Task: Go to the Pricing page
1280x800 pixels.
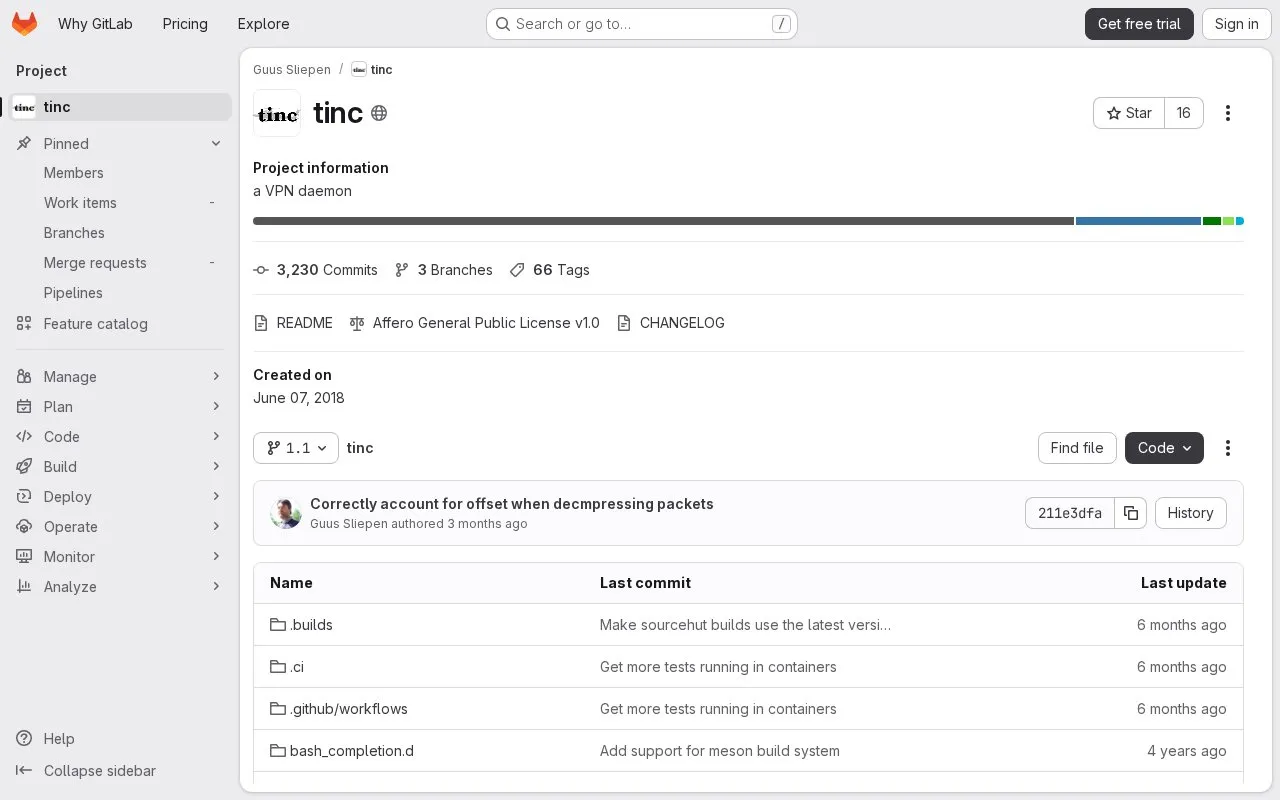Action: [x=185, y=24]
